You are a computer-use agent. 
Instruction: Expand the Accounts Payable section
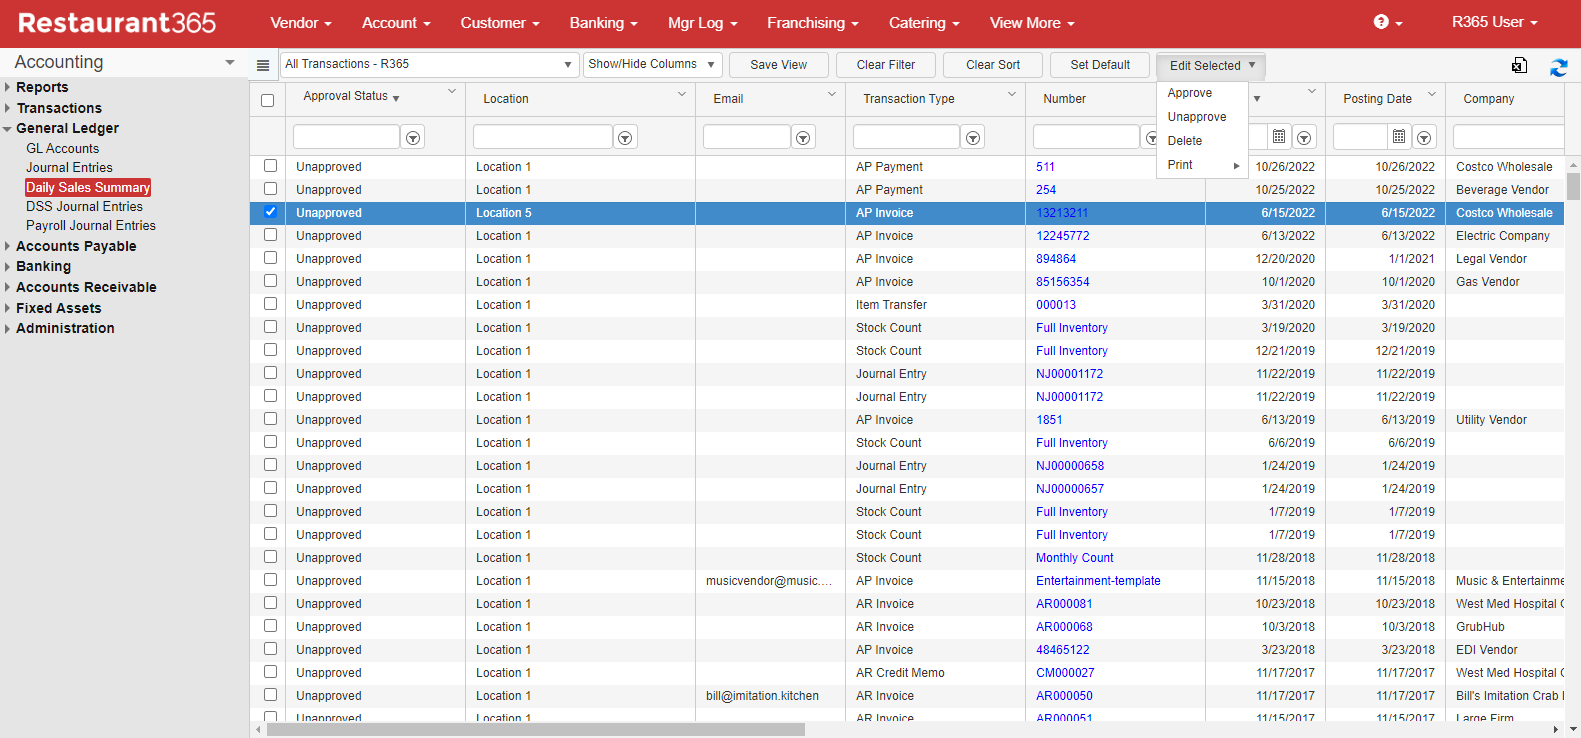[8, 246]
